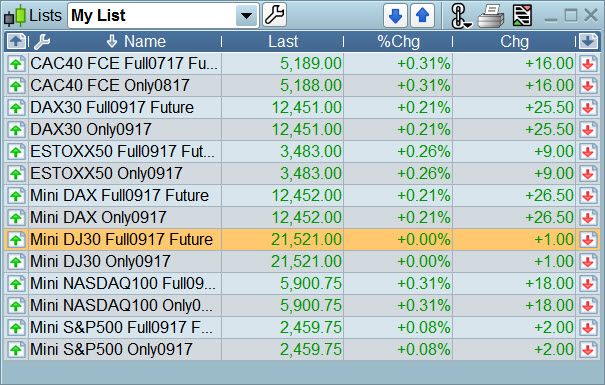Click green up arrow for ESTOXX50 Only0917

pos(16,174)
